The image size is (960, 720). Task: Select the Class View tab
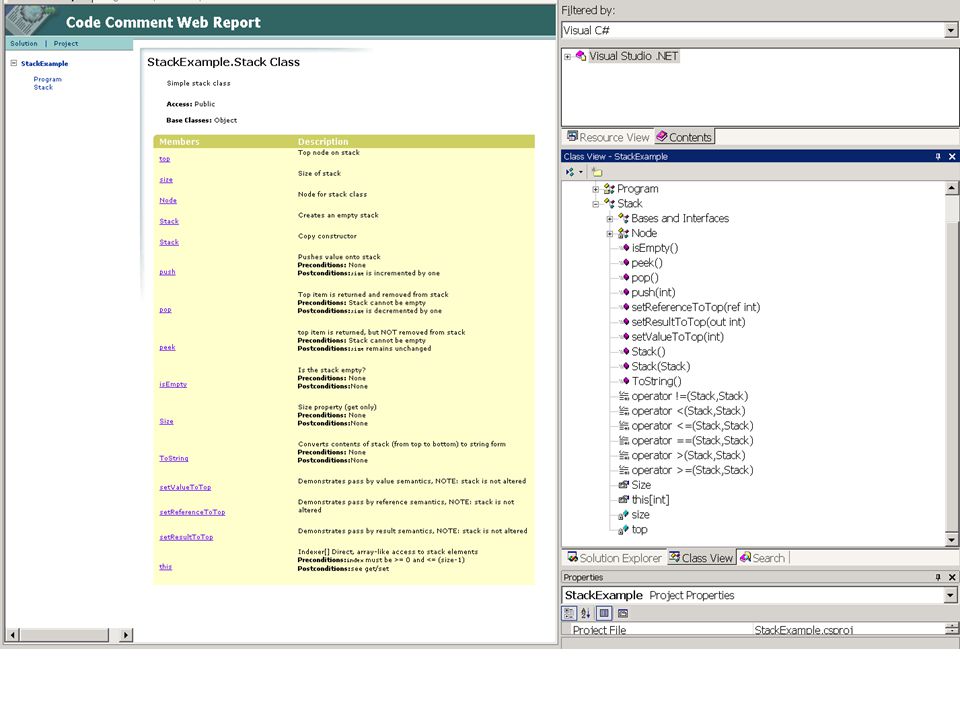tap(701, 558)
